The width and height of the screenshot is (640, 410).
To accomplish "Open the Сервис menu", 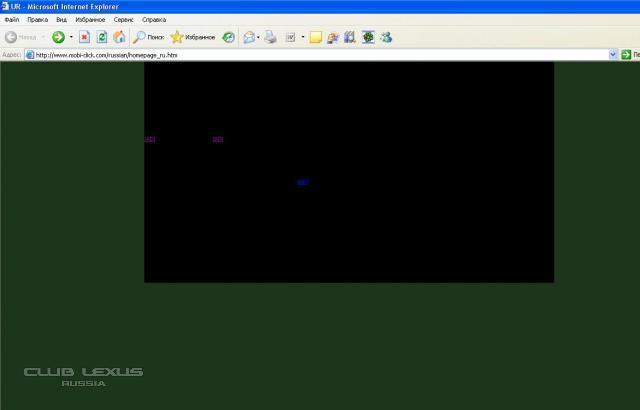I will point(124,19).
